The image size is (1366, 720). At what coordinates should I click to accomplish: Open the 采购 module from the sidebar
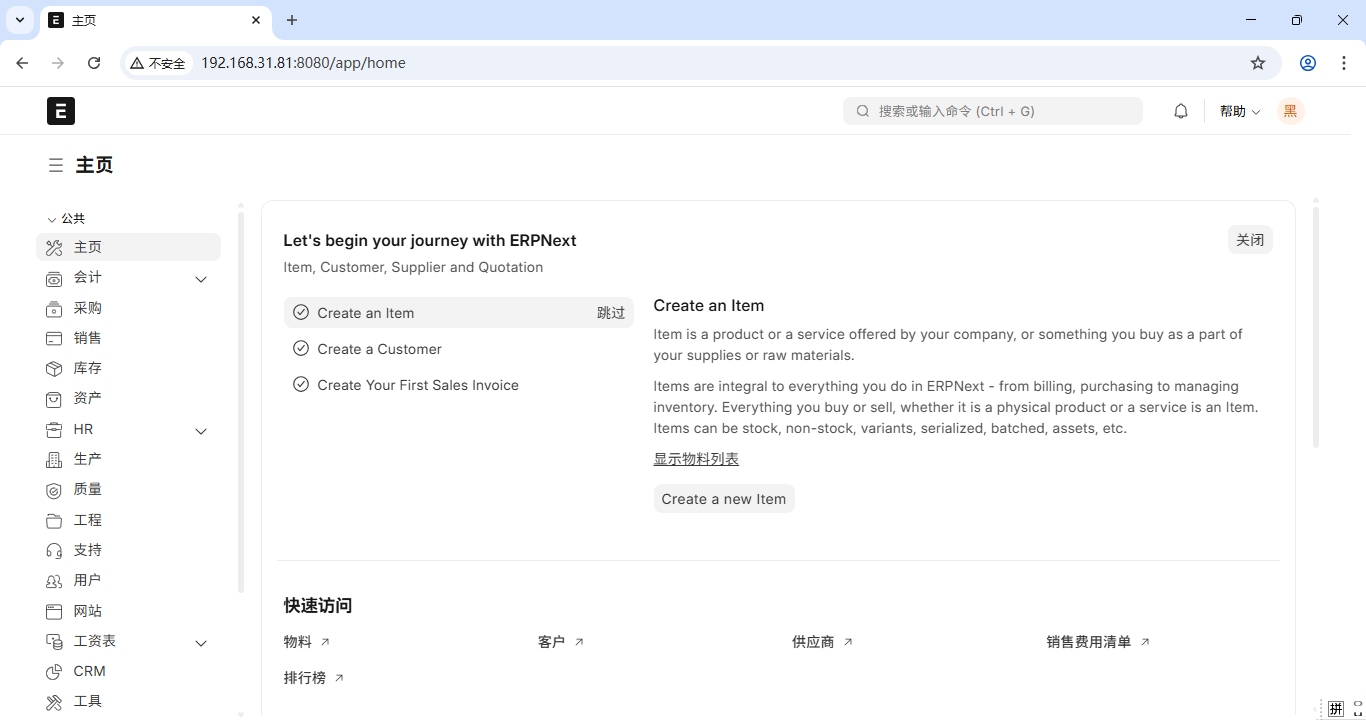click(x=128, y=308)
